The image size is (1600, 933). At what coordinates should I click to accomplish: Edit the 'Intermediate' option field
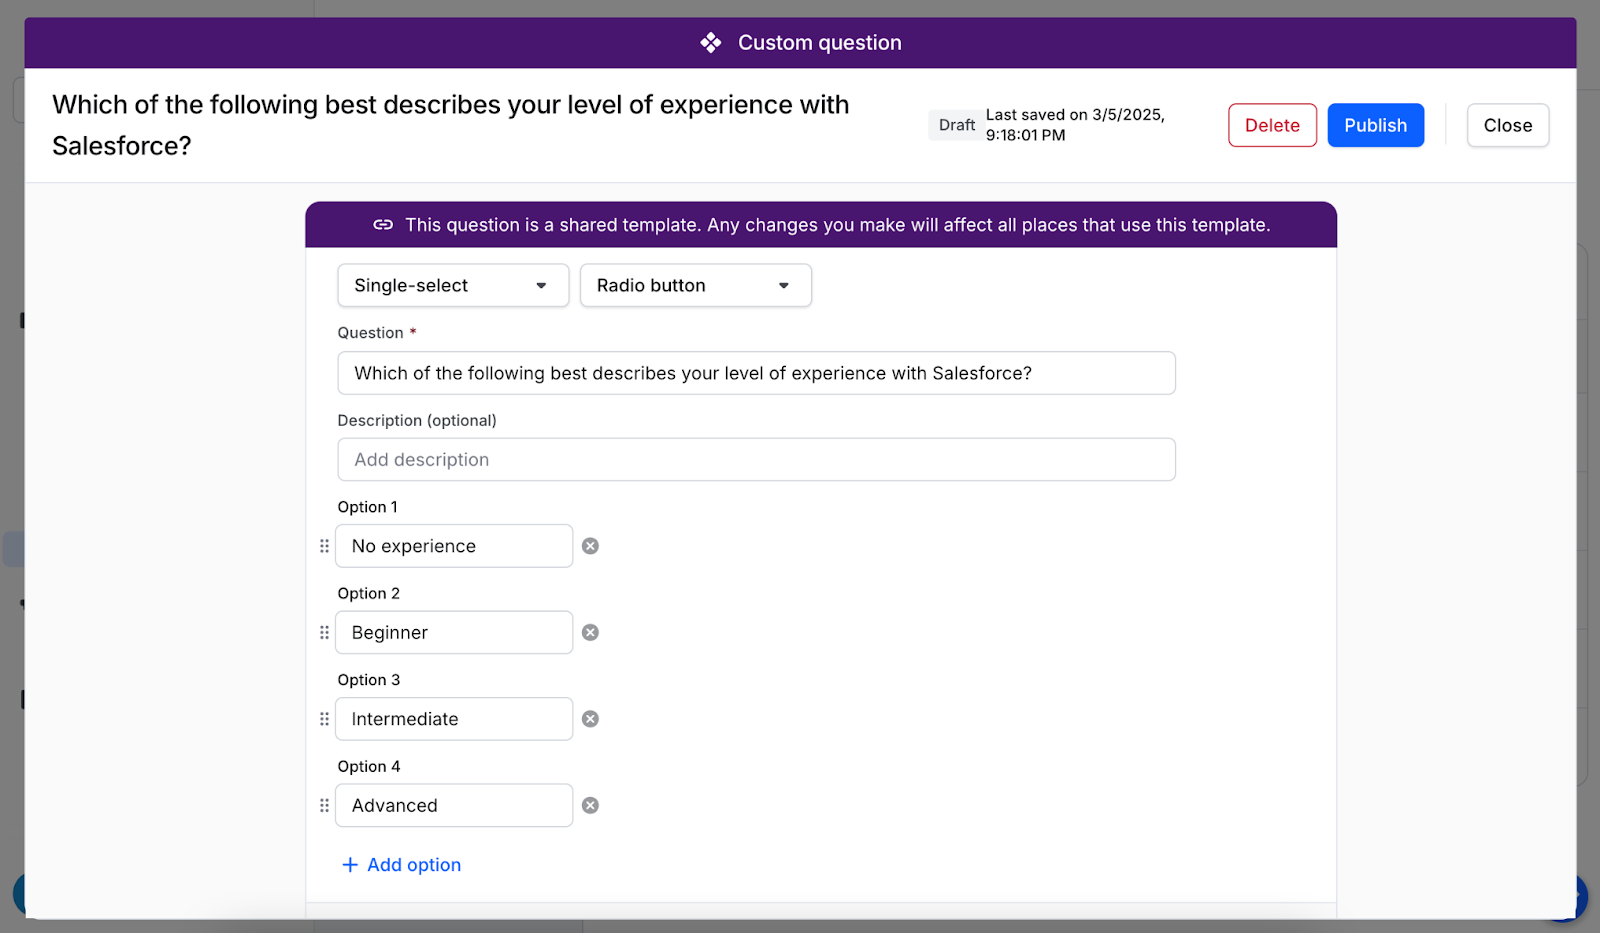pos(454,719)
